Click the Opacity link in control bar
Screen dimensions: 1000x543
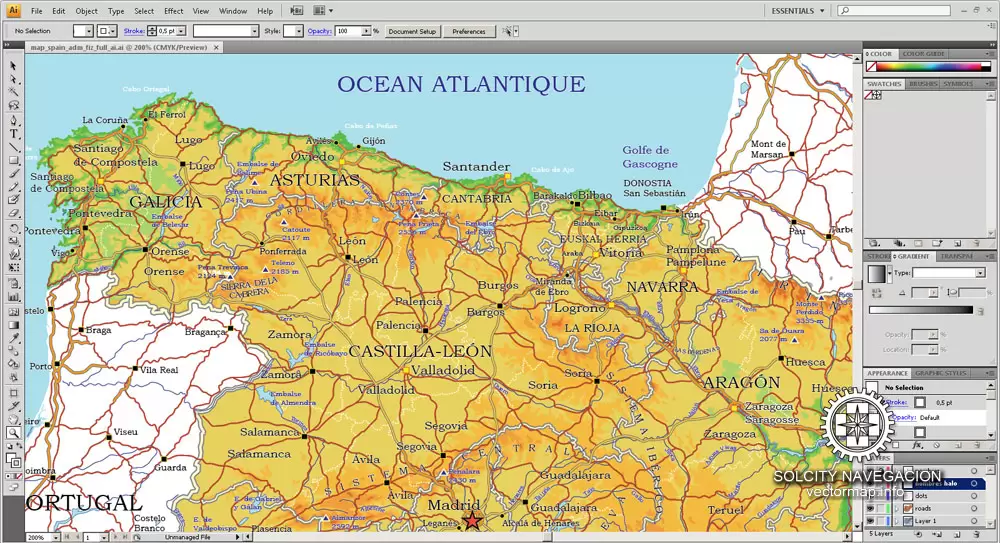point(320,31)
